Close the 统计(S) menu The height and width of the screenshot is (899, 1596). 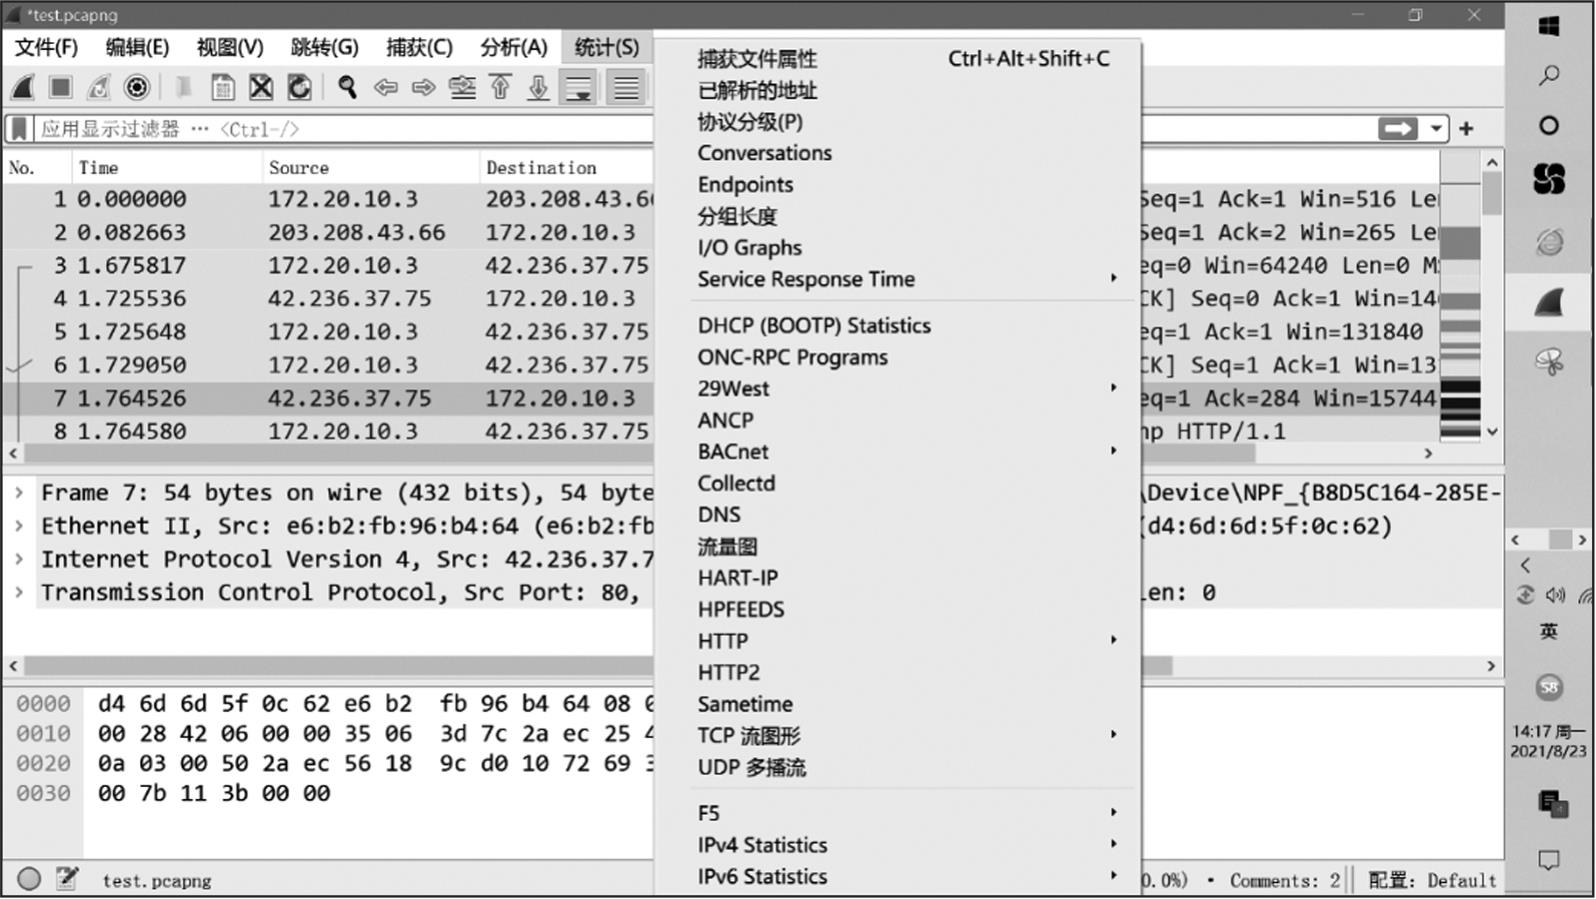[607, 47]
